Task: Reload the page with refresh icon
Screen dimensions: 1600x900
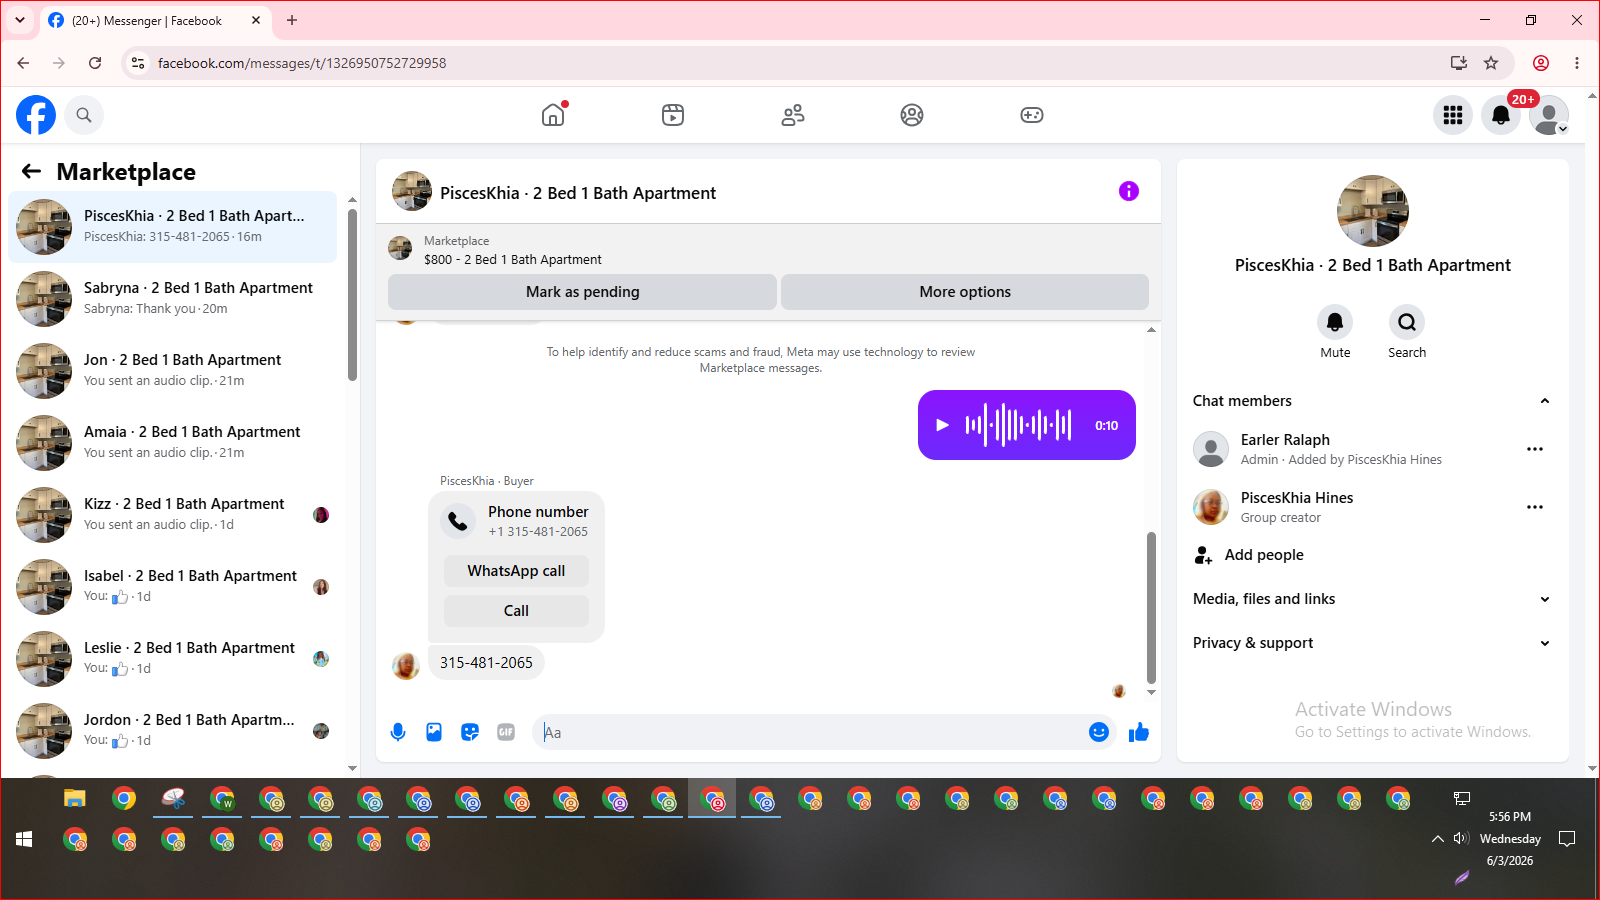Action: 95,63
